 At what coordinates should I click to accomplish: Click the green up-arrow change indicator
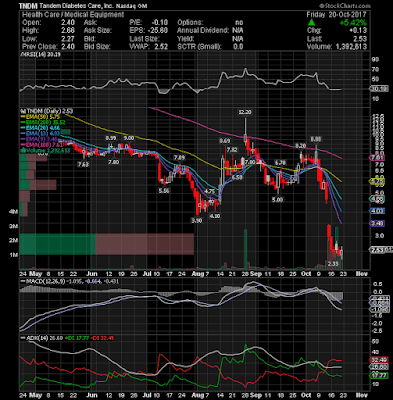(x=311, y=22)
